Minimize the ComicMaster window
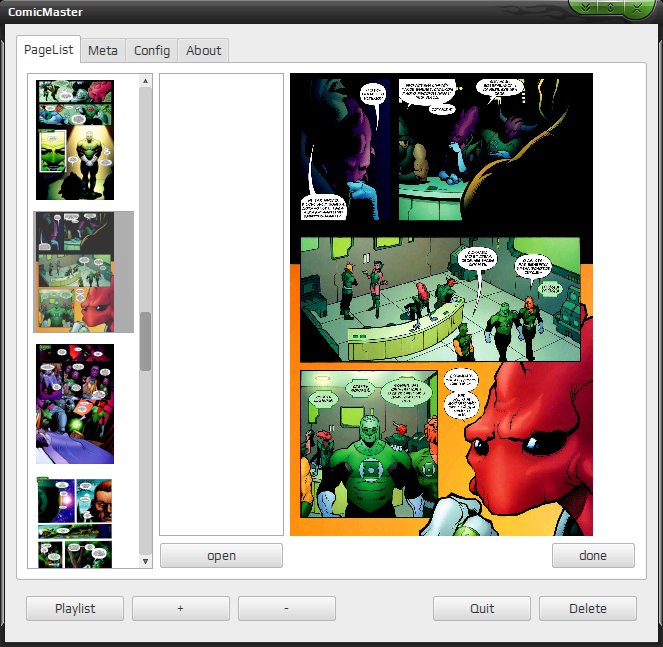Viewport: 663px width, 647px height. pos(585,7)
